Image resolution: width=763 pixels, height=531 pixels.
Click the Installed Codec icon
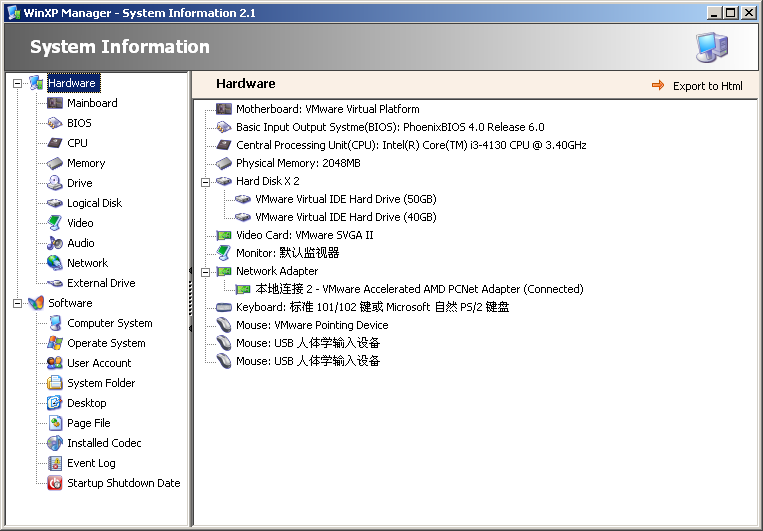pos(55,443)
